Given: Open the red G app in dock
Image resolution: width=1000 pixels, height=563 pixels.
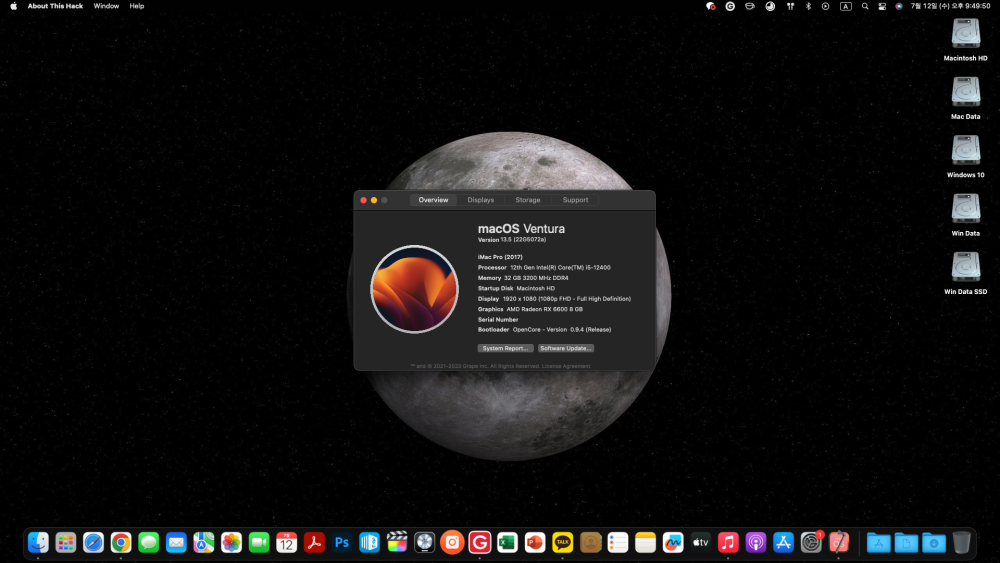Looking at the screenshot, I should [480, 543].
